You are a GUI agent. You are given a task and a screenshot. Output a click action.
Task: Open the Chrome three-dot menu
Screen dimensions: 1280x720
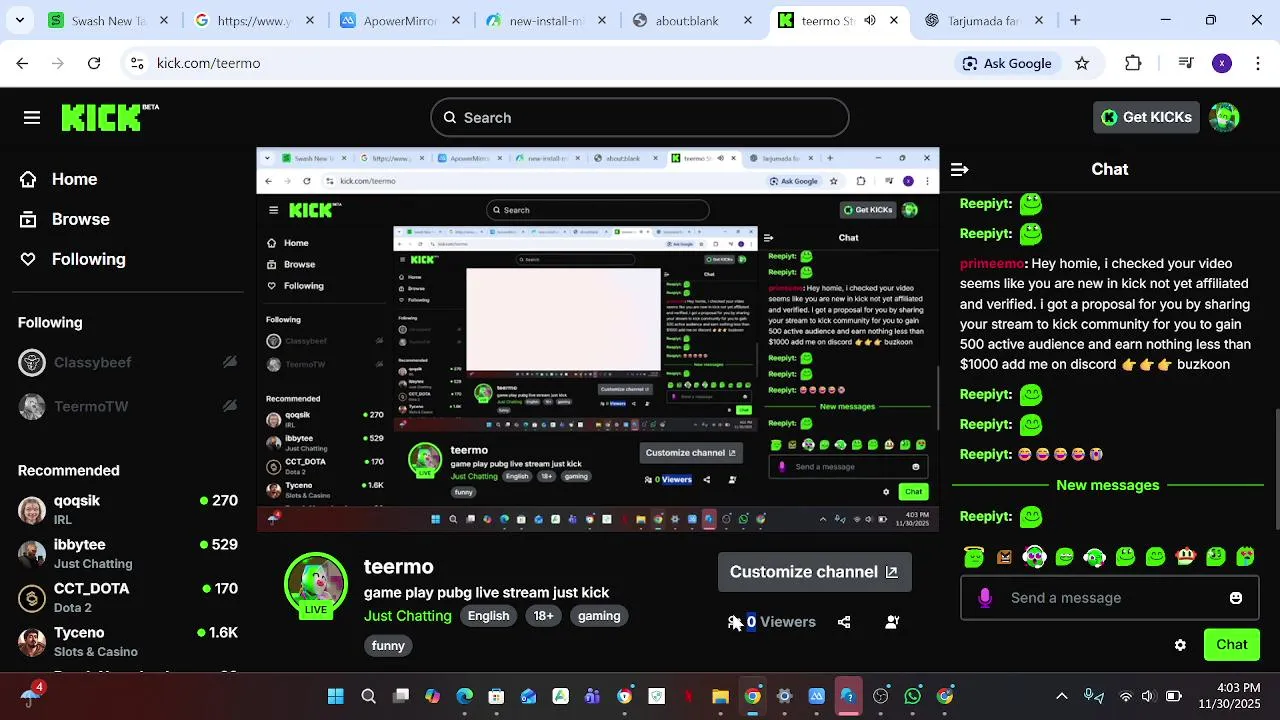tap(1257, 63)
